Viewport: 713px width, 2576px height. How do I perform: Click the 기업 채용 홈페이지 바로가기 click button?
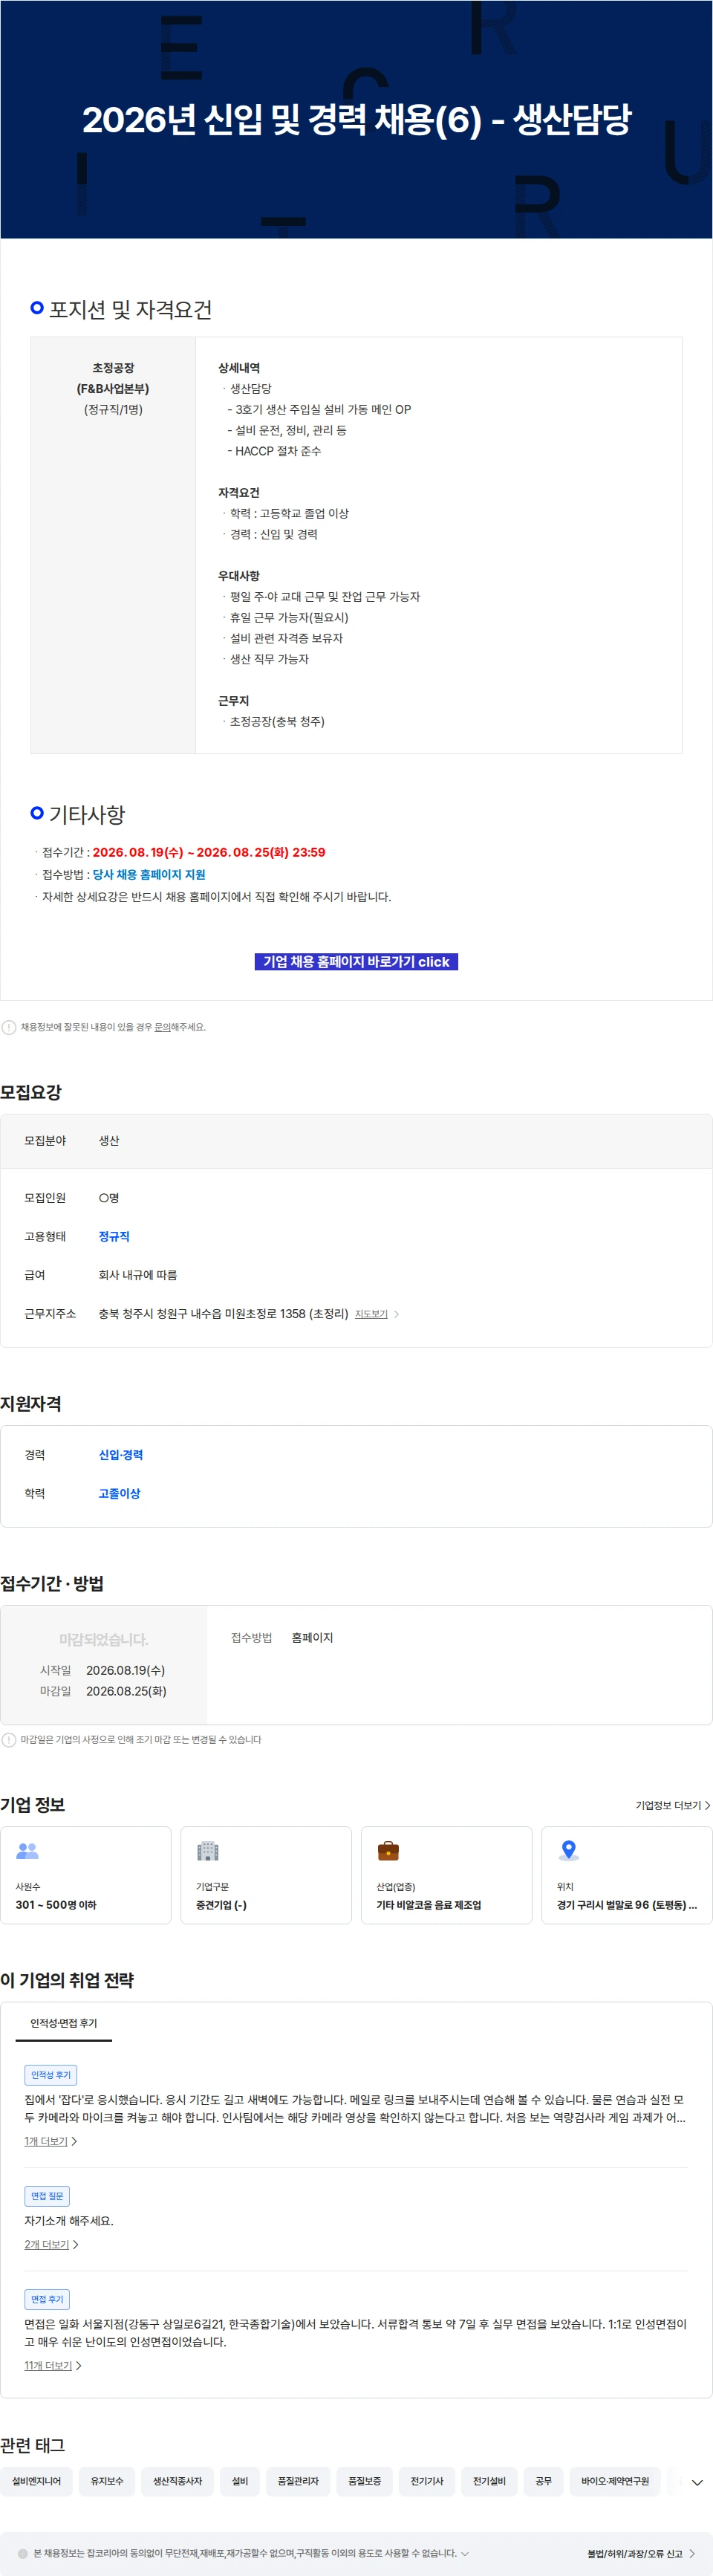point(356,961)
